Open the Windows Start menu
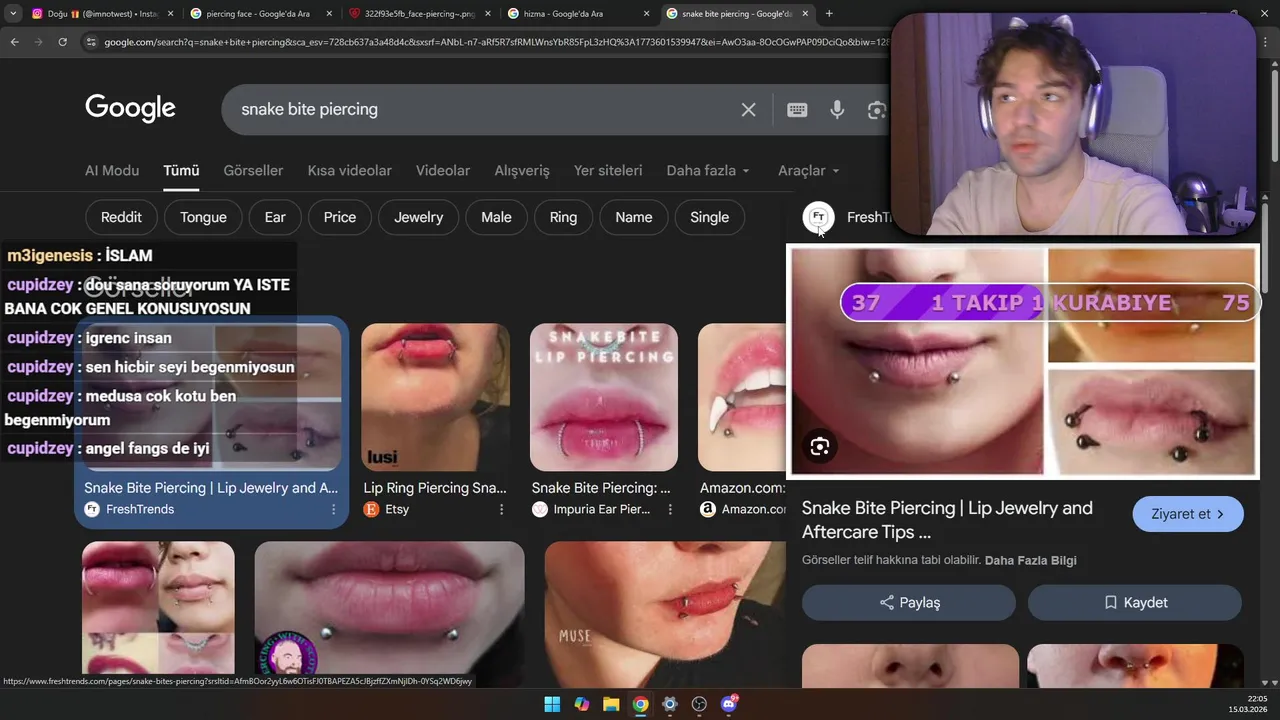The width and height of the screenshot is (1280, 720). pos(552,704)
